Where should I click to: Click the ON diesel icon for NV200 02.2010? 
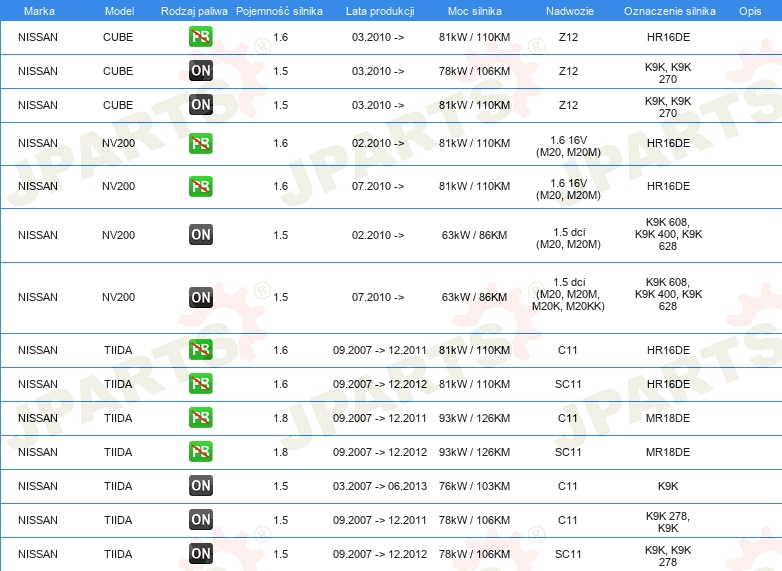(200, 234)
